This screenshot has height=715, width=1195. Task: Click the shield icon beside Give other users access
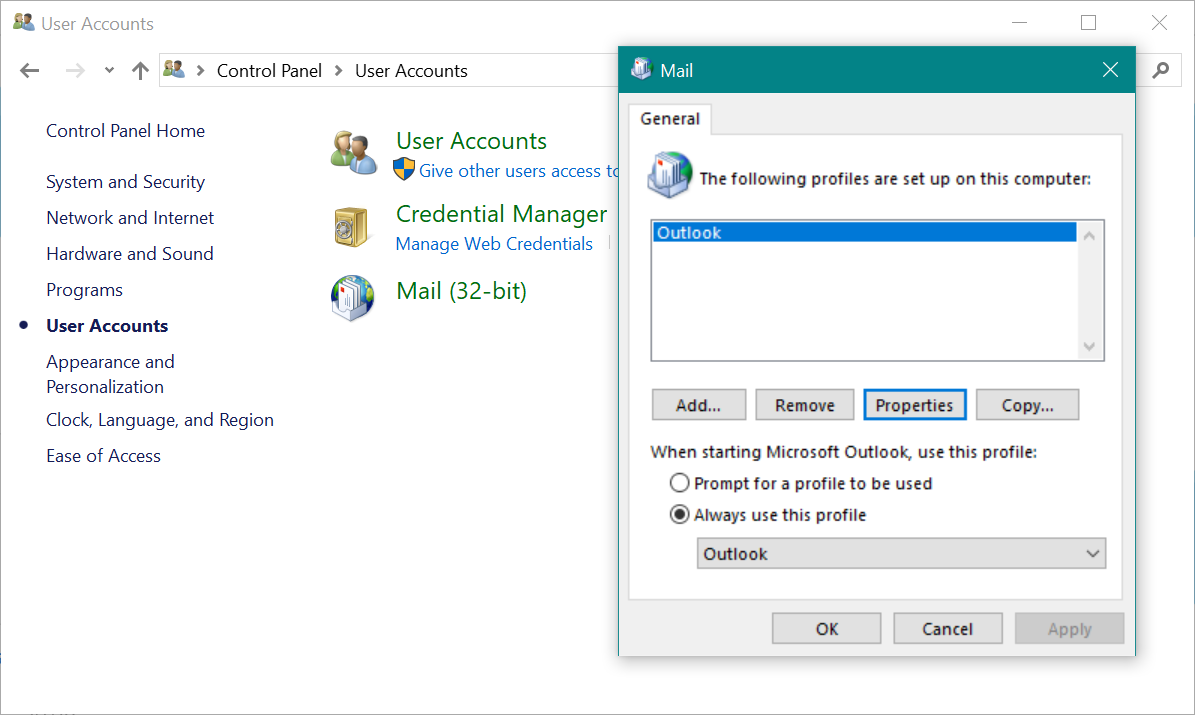point(404,169)
